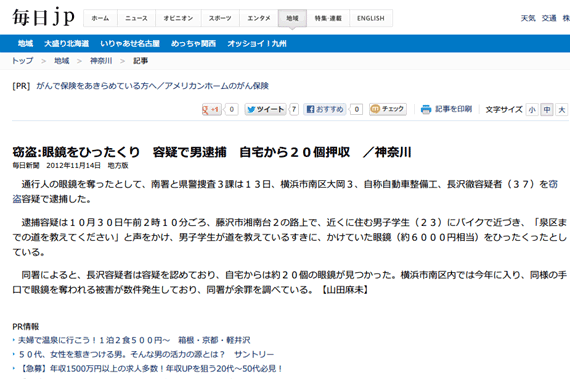Open the 【急募】年収1500万円以上 PR link

click(x=150, y=369)
